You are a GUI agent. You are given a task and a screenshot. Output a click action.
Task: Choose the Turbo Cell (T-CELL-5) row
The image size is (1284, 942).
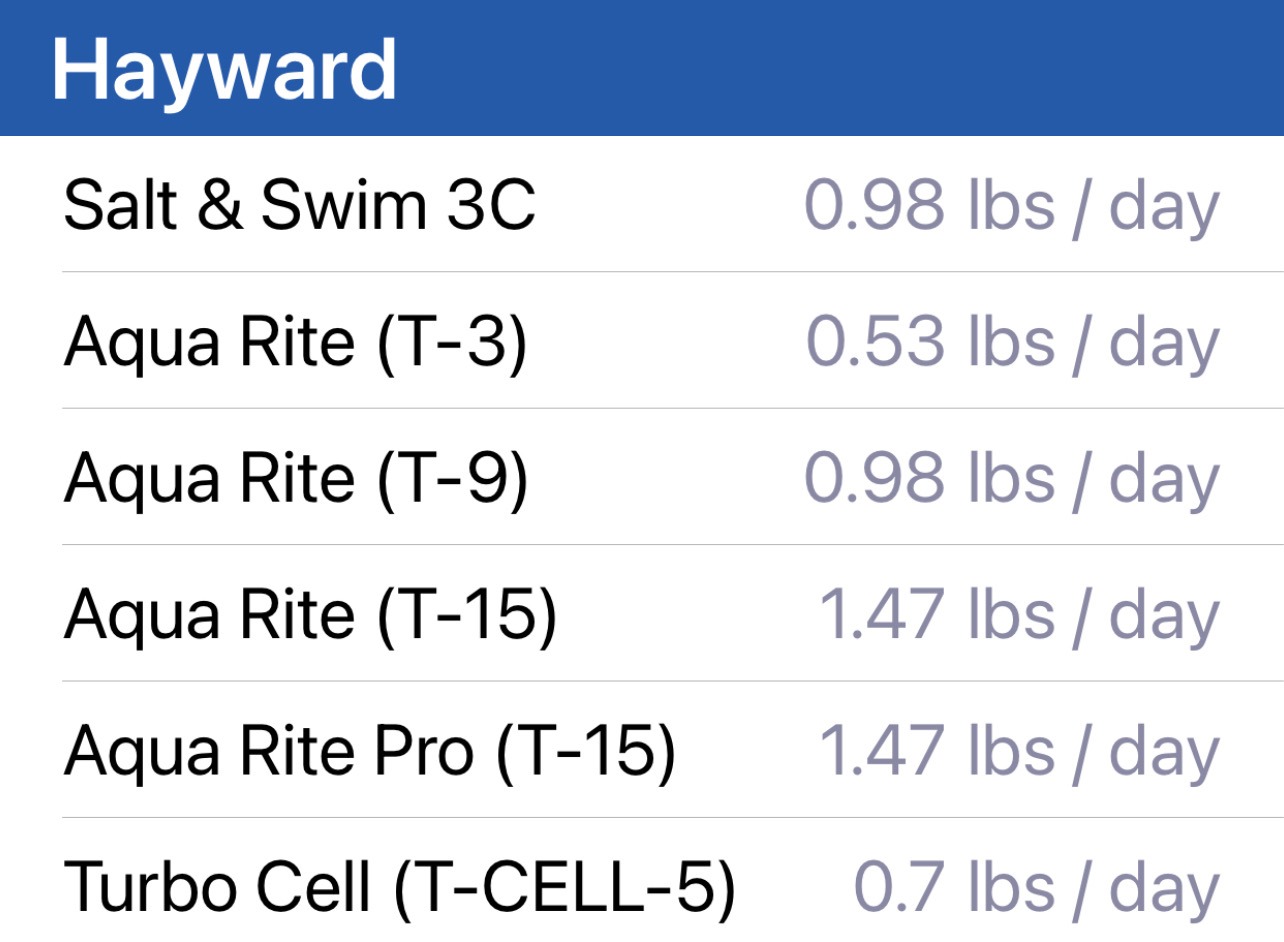tap(642, 881)
